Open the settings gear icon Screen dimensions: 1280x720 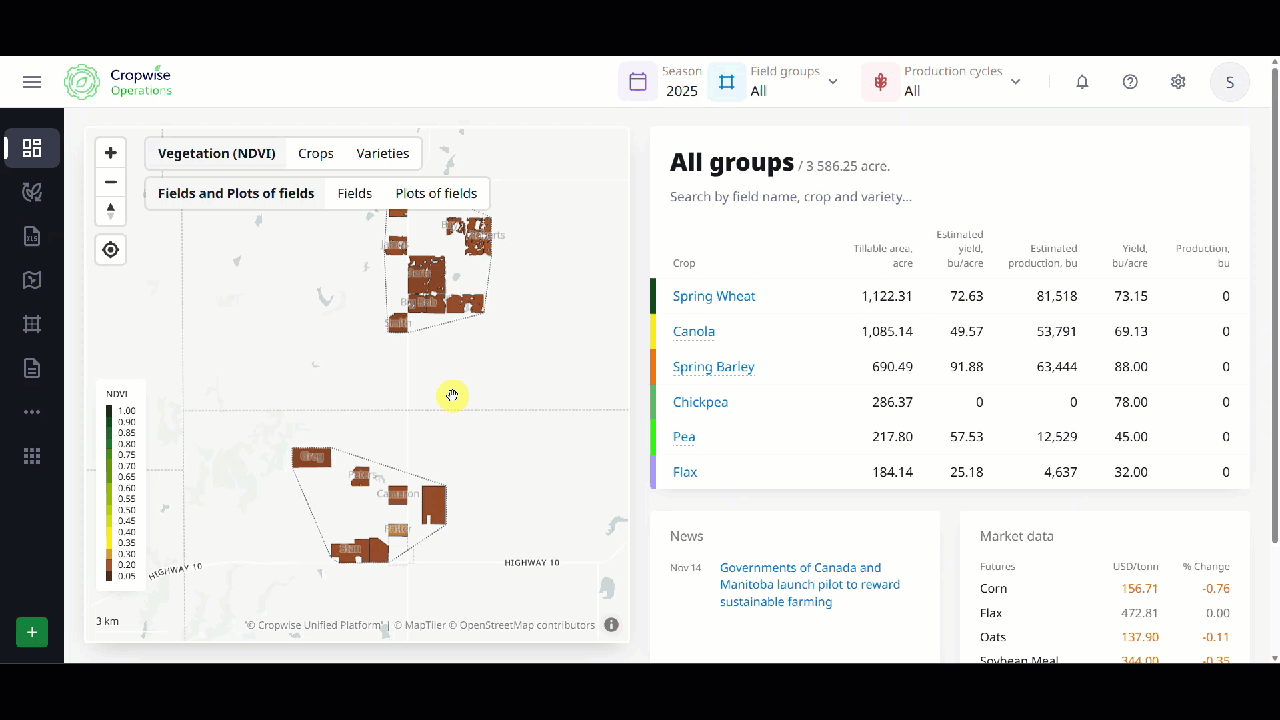pos(1178,82)
